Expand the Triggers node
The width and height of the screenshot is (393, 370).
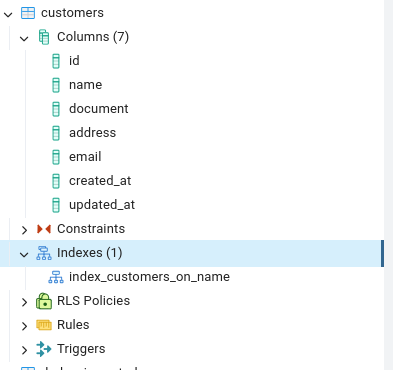coord(24,350)
